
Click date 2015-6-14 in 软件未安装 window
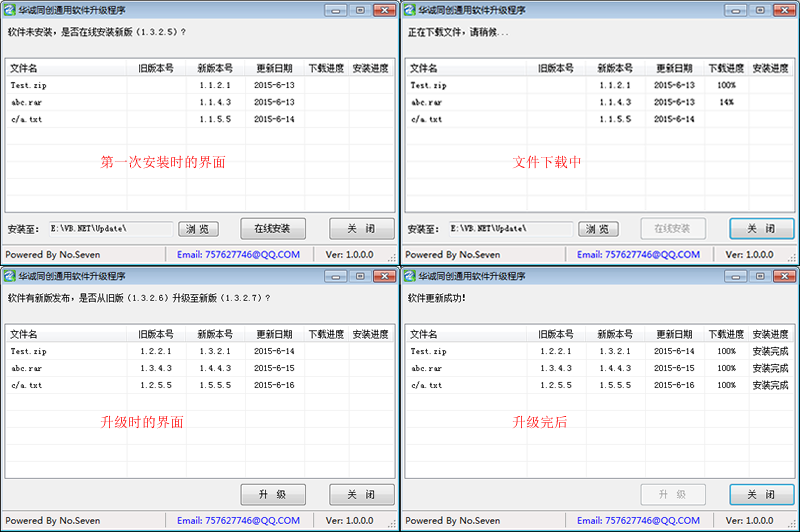click(274, 119)
